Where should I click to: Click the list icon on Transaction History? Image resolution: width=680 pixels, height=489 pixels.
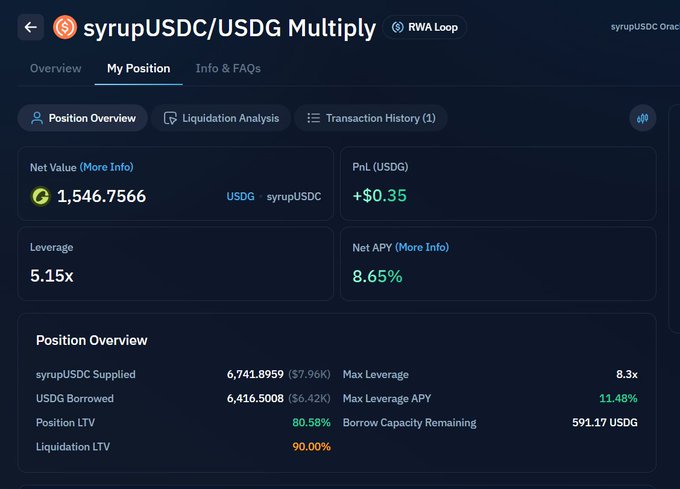point(314,118)
